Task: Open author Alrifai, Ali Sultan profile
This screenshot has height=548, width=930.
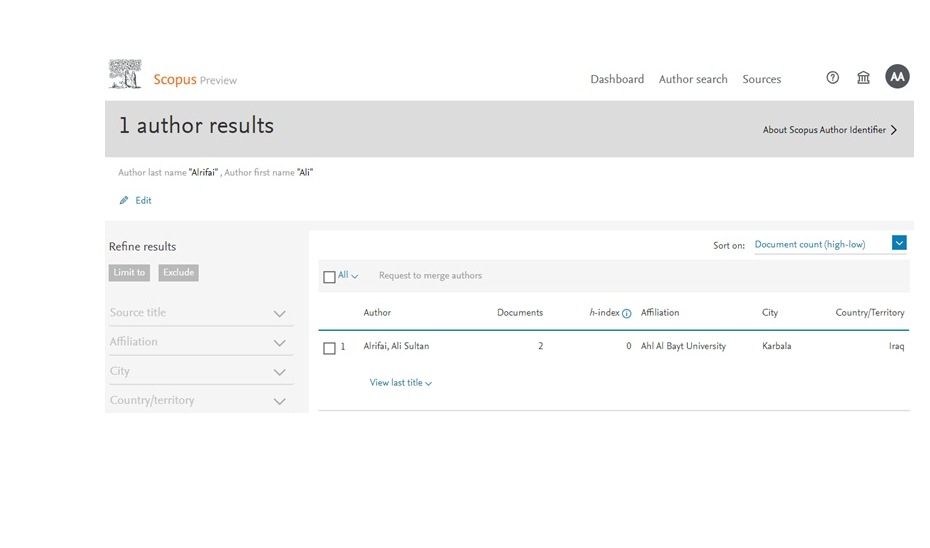Action: click(396, 346)
